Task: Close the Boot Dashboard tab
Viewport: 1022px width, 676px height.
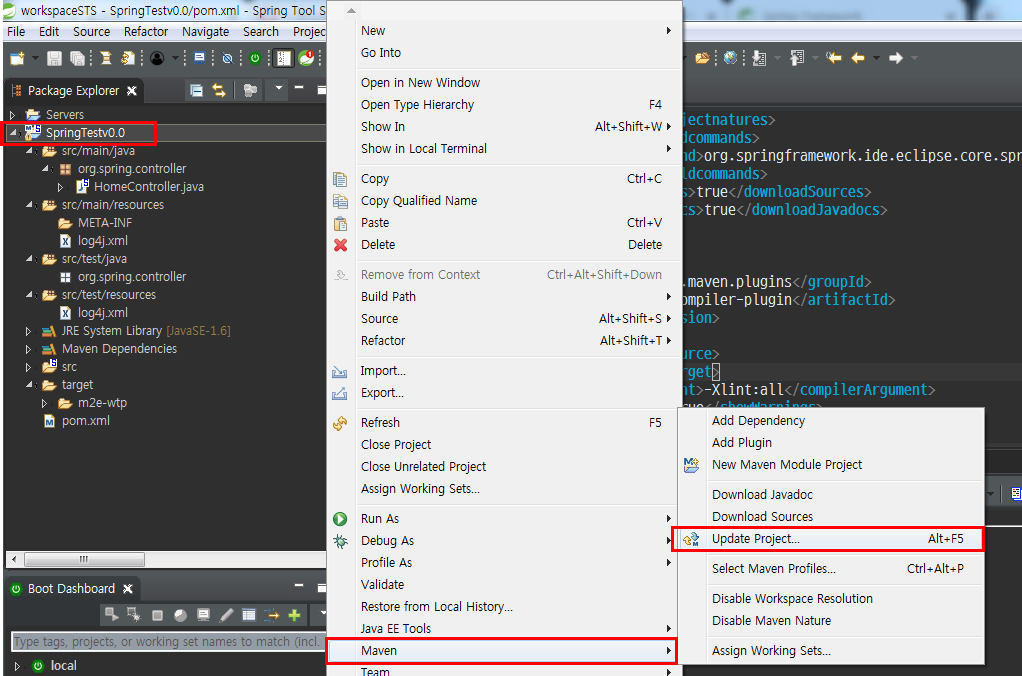Action: 128,589
